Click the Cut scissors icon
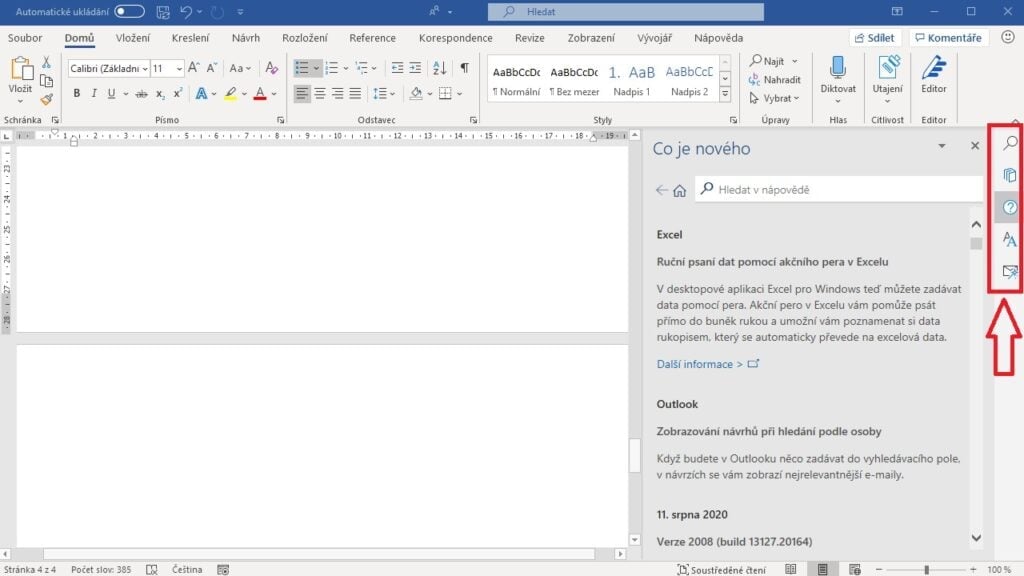1024x576 pixels. point(46,62)
